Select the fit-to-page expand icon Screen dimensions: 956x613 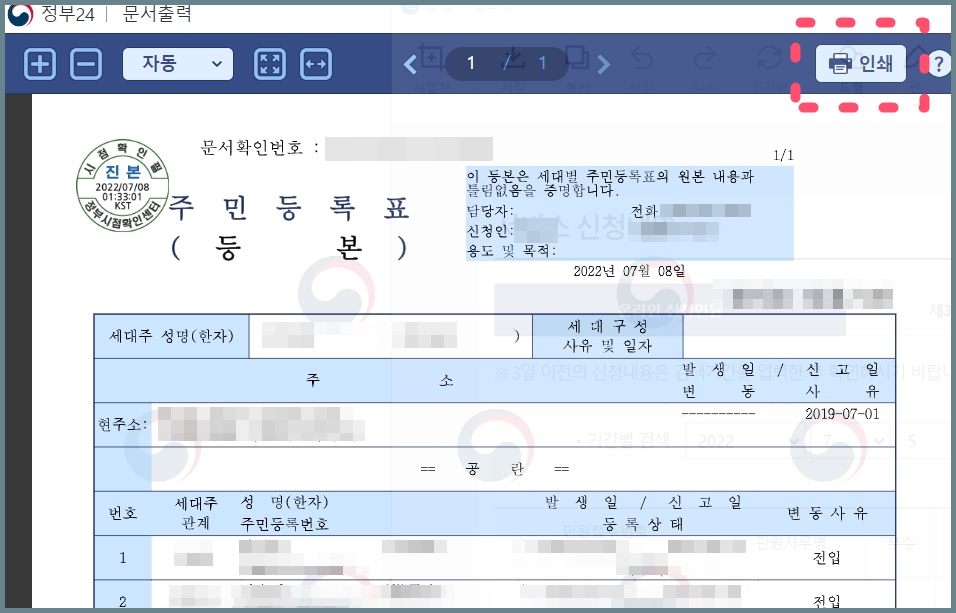pos(269,64)
